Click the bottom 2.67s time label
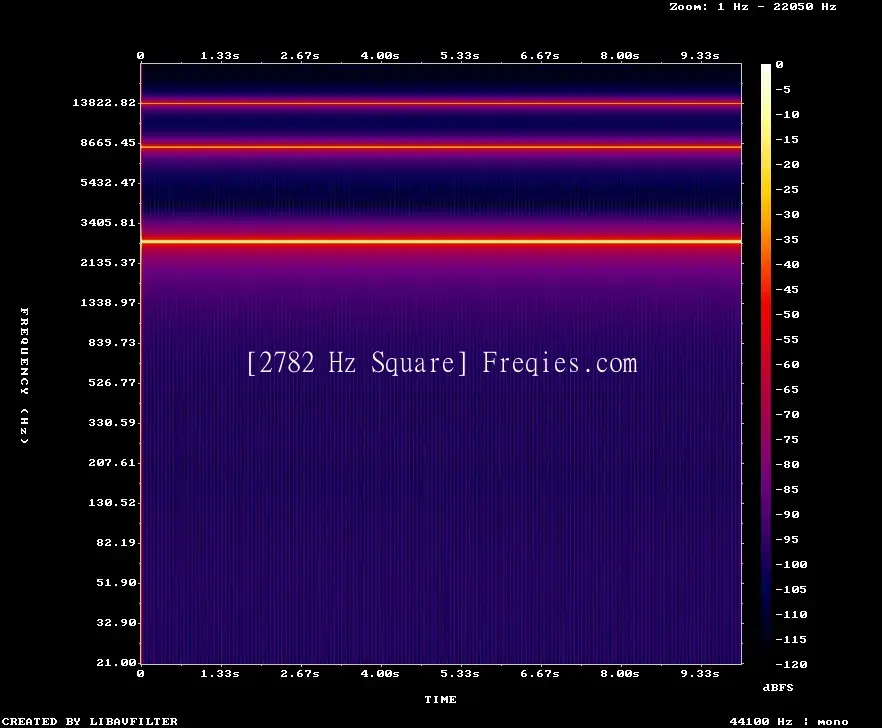This screenshot has height=728, width=882. (300, 673)
